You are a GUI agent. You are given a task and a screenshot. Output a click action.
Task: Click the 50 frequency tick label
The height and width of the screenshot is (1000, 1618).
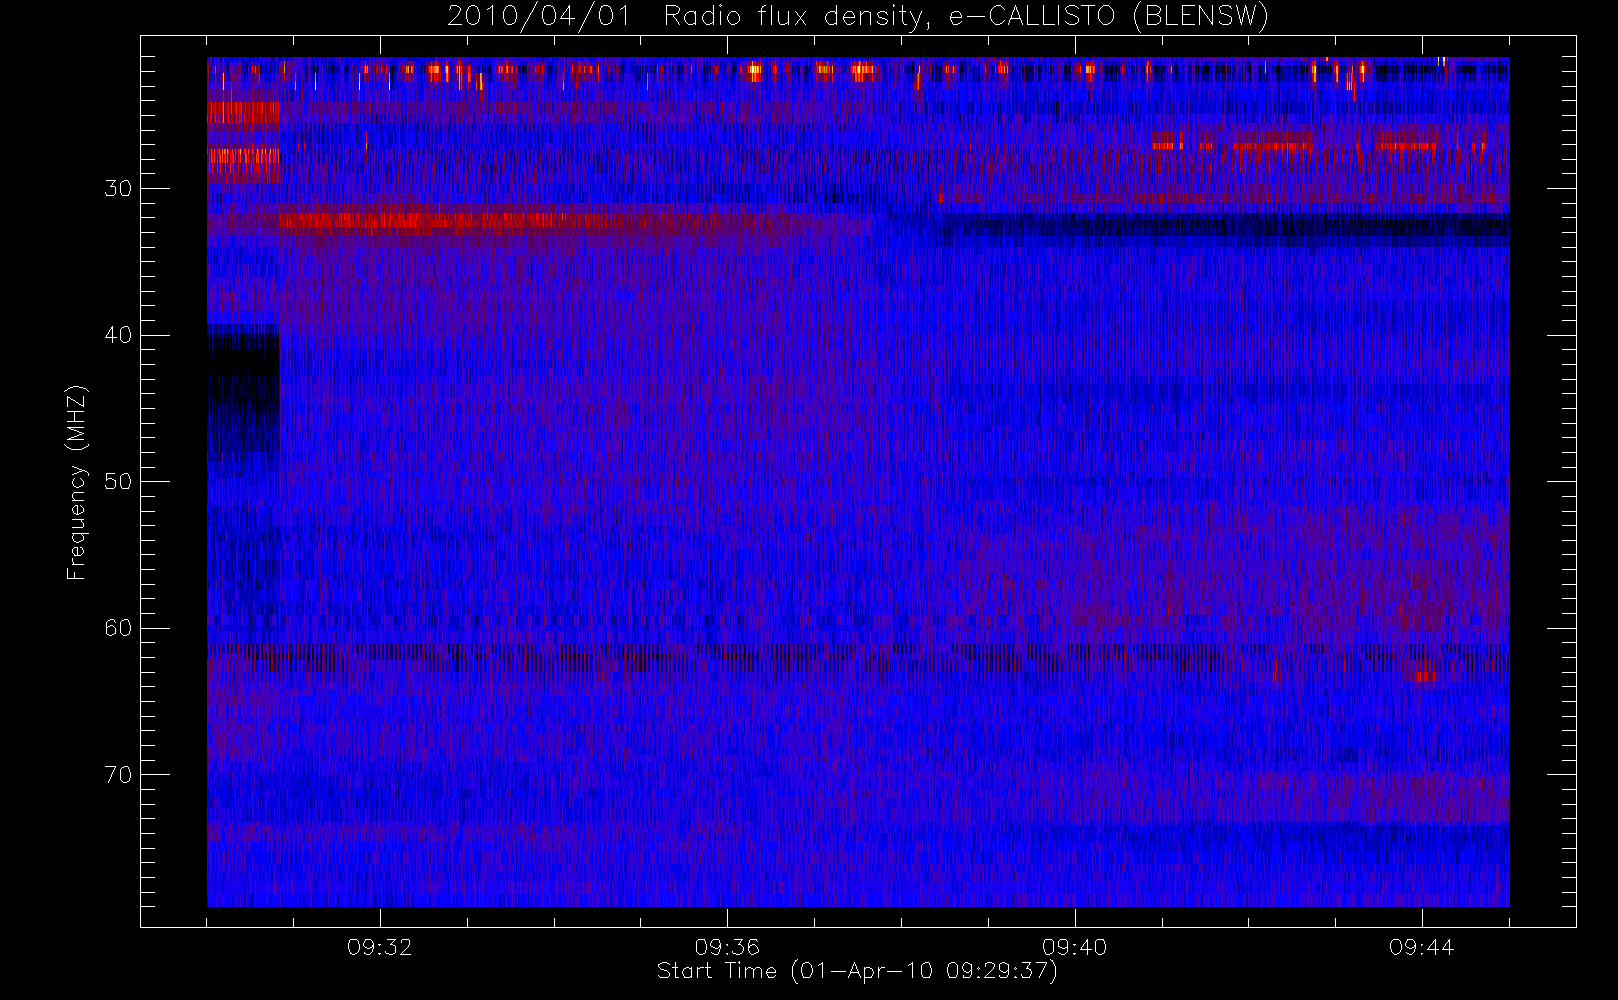(118, 482)
